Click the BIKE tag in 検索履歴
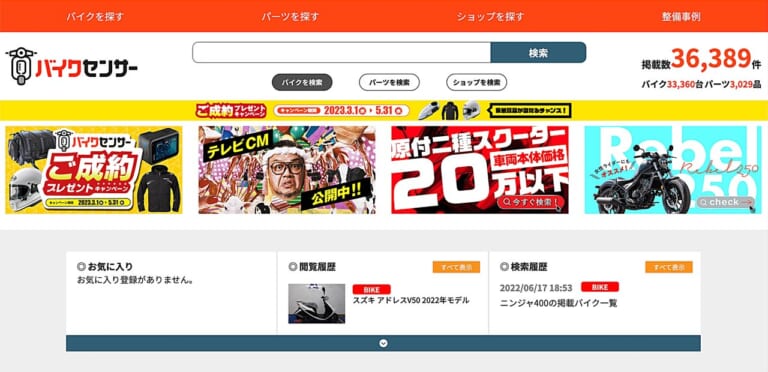 (600, 287)
